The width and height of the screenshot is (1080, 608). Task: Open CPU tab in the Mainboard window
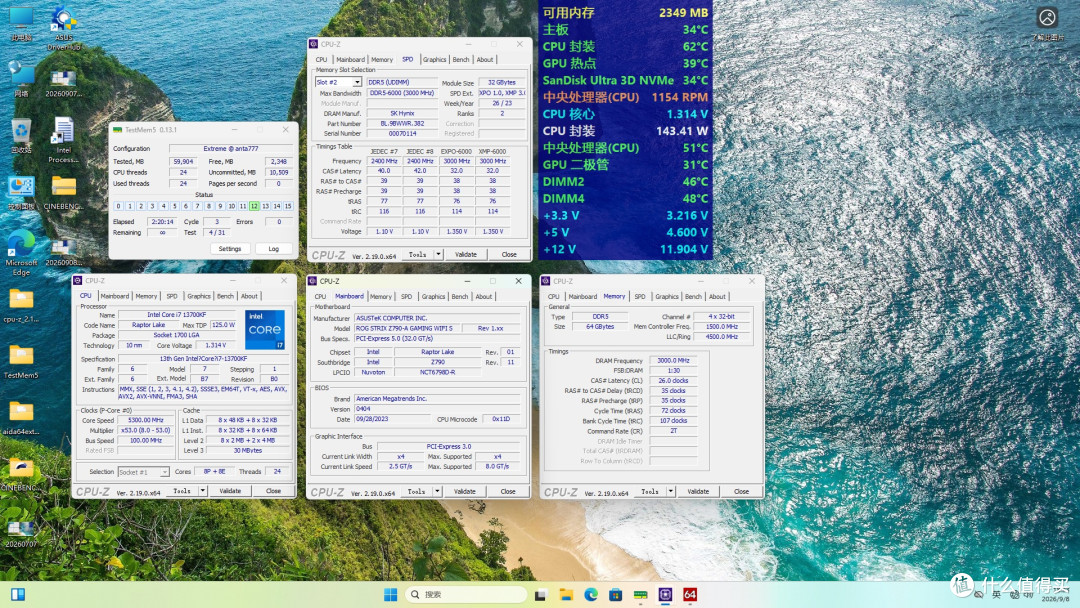[320, 296]
